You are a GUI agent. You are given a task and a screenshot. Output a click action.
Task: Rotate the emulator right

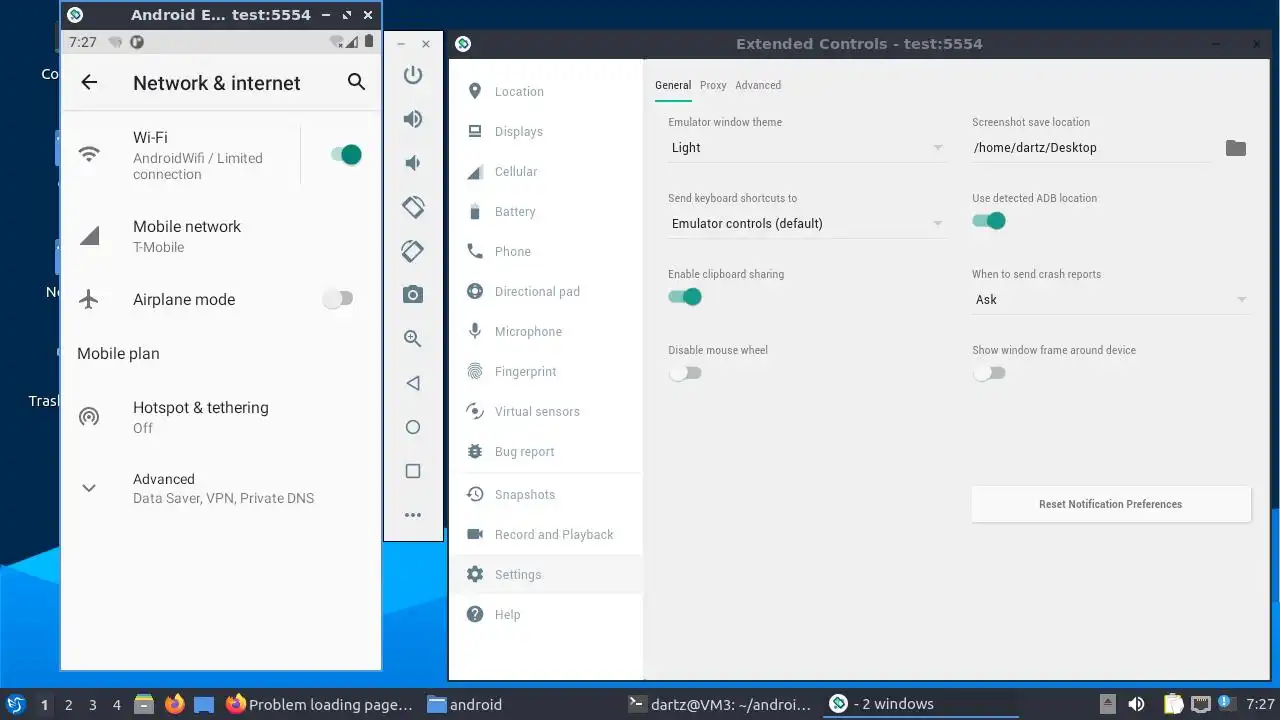click(x=413, y=251)
